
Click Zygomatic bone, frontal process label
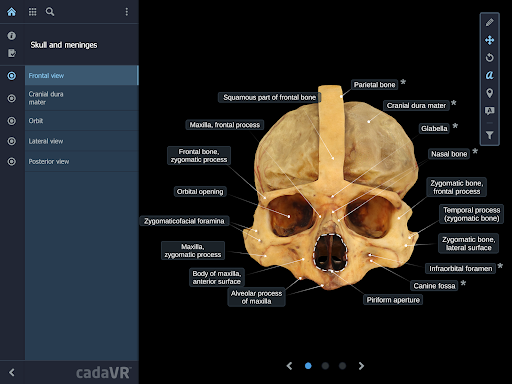coord(456,187)
